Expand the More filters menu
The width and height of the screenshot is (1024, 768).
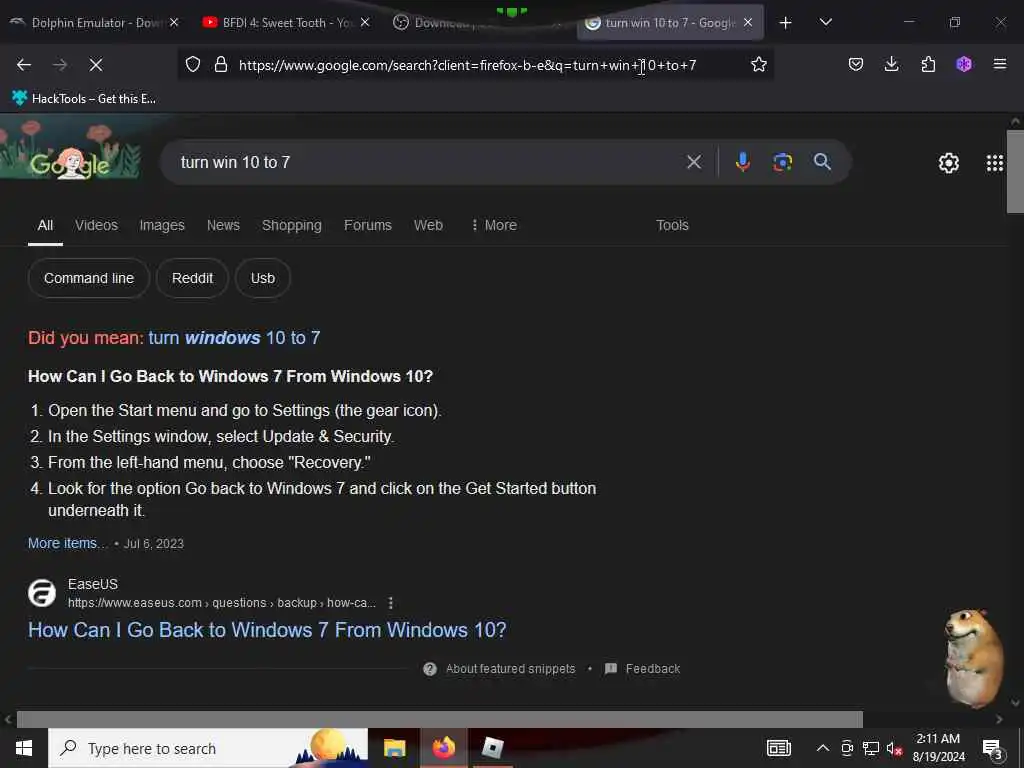(494, 225)
